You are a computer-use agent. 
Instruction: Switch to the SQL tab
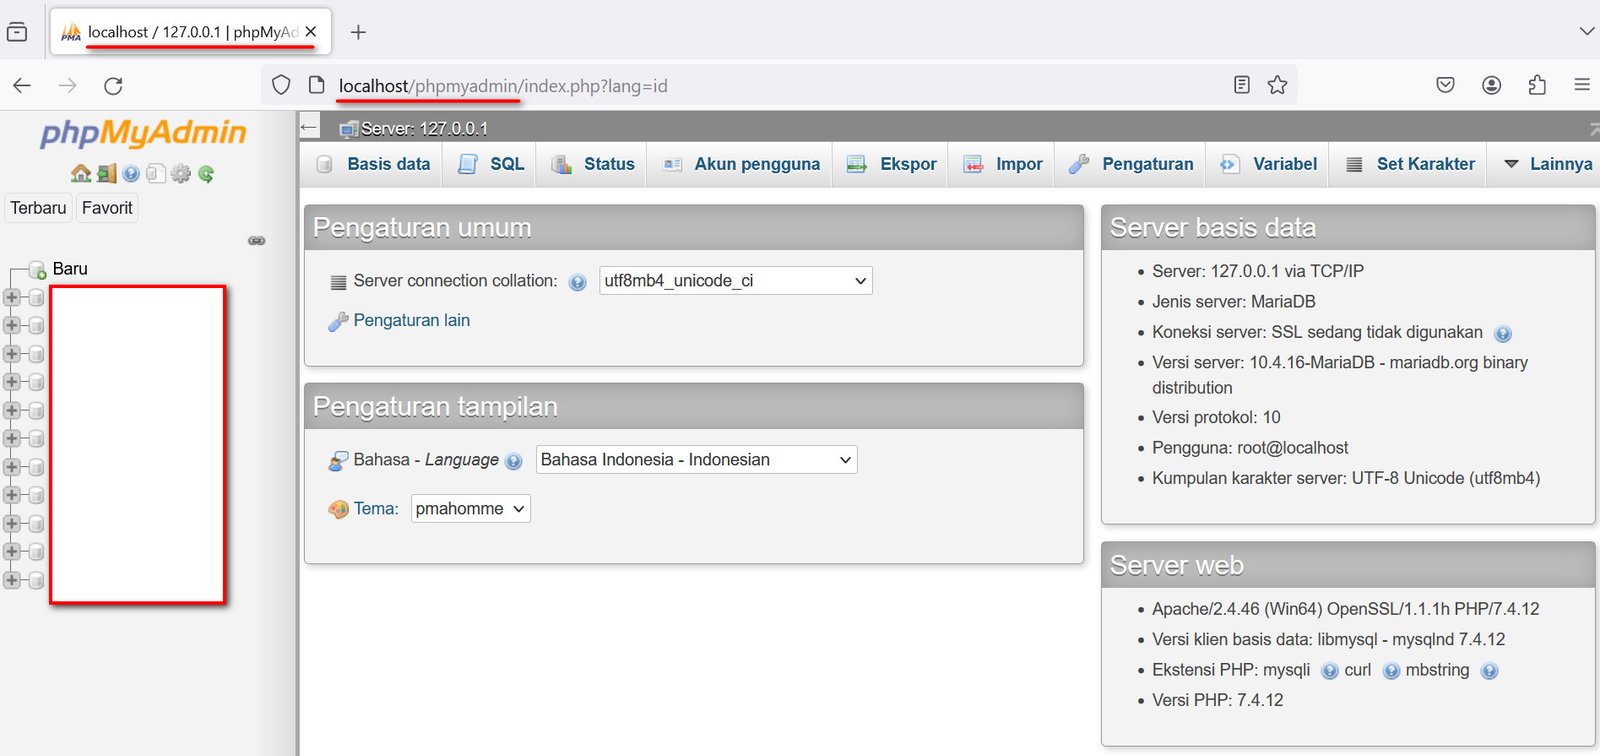(x=491, y=164)
